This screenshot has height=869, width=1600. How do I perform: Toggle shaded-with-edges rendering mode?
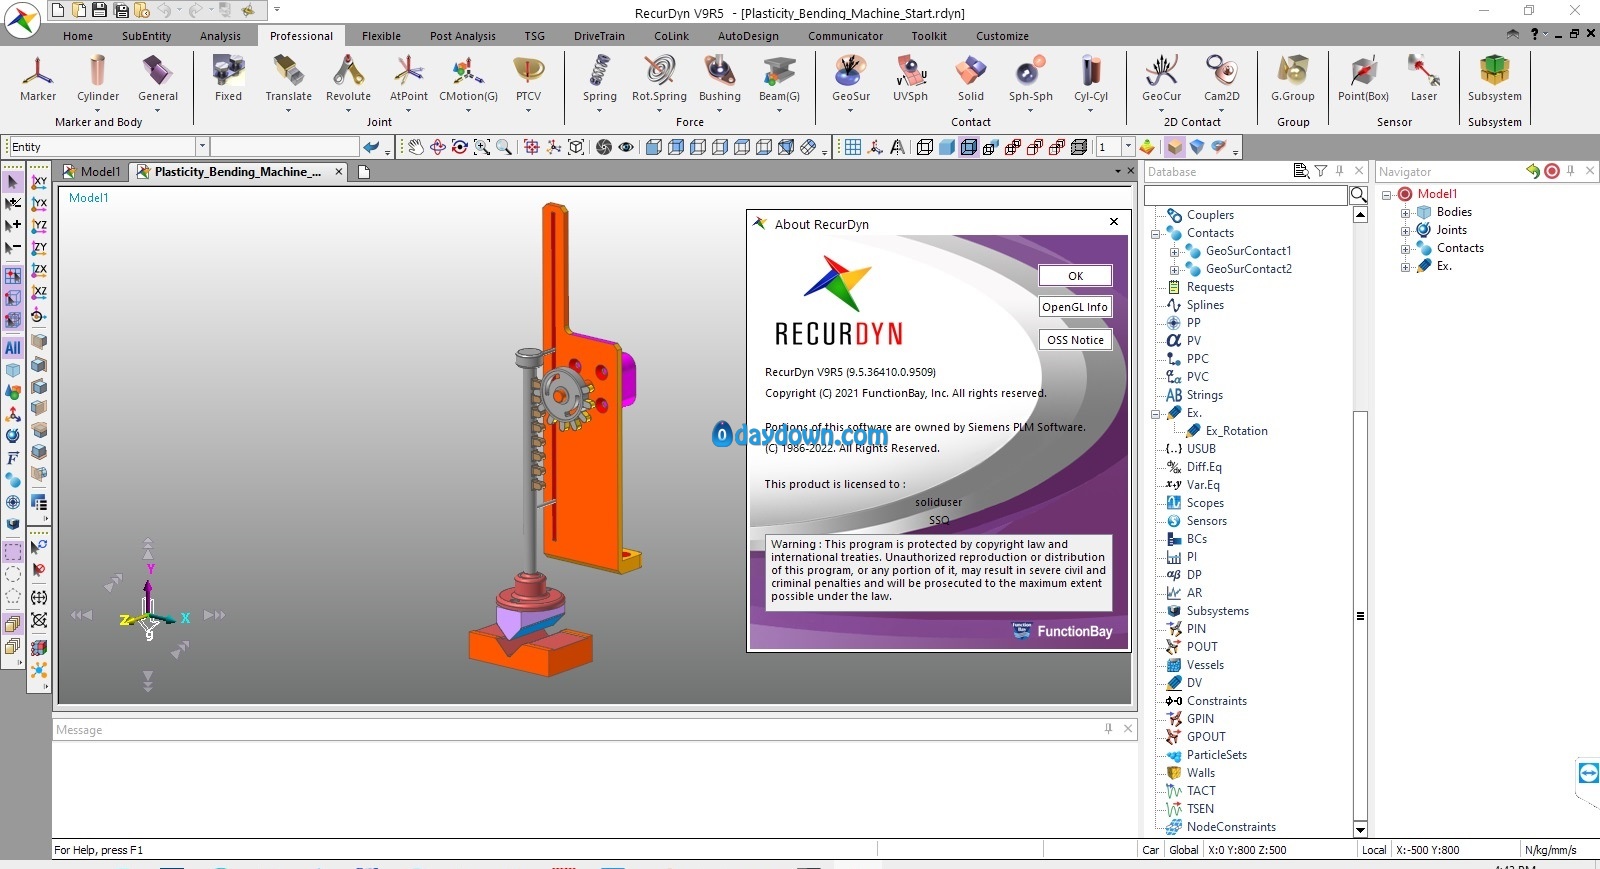[x=969, y=147]
